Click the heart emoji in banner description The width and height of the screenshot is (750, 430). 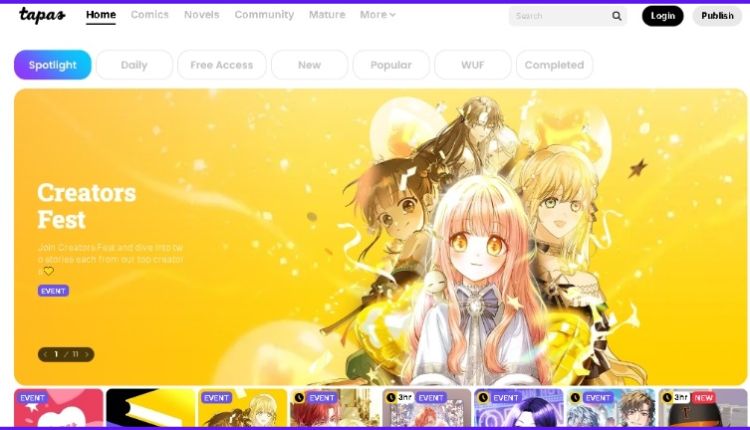coord(49,271)
